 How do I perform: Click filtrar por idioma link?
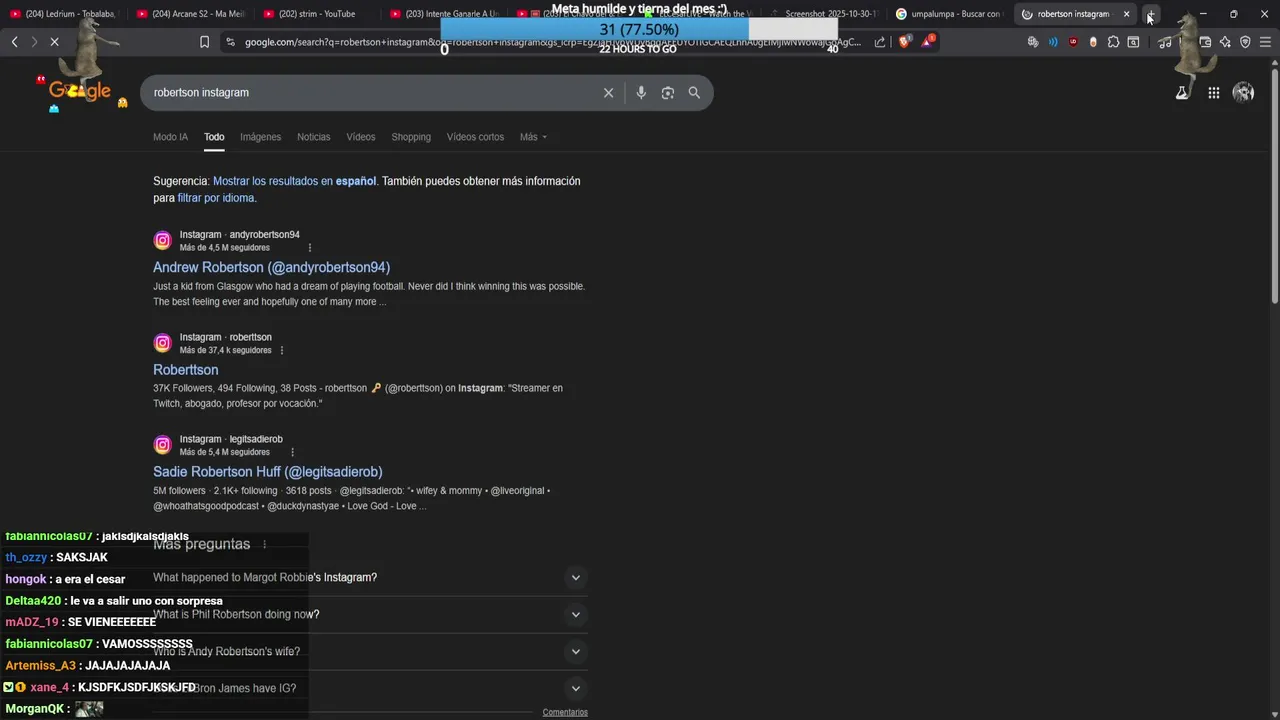(215, 198)
